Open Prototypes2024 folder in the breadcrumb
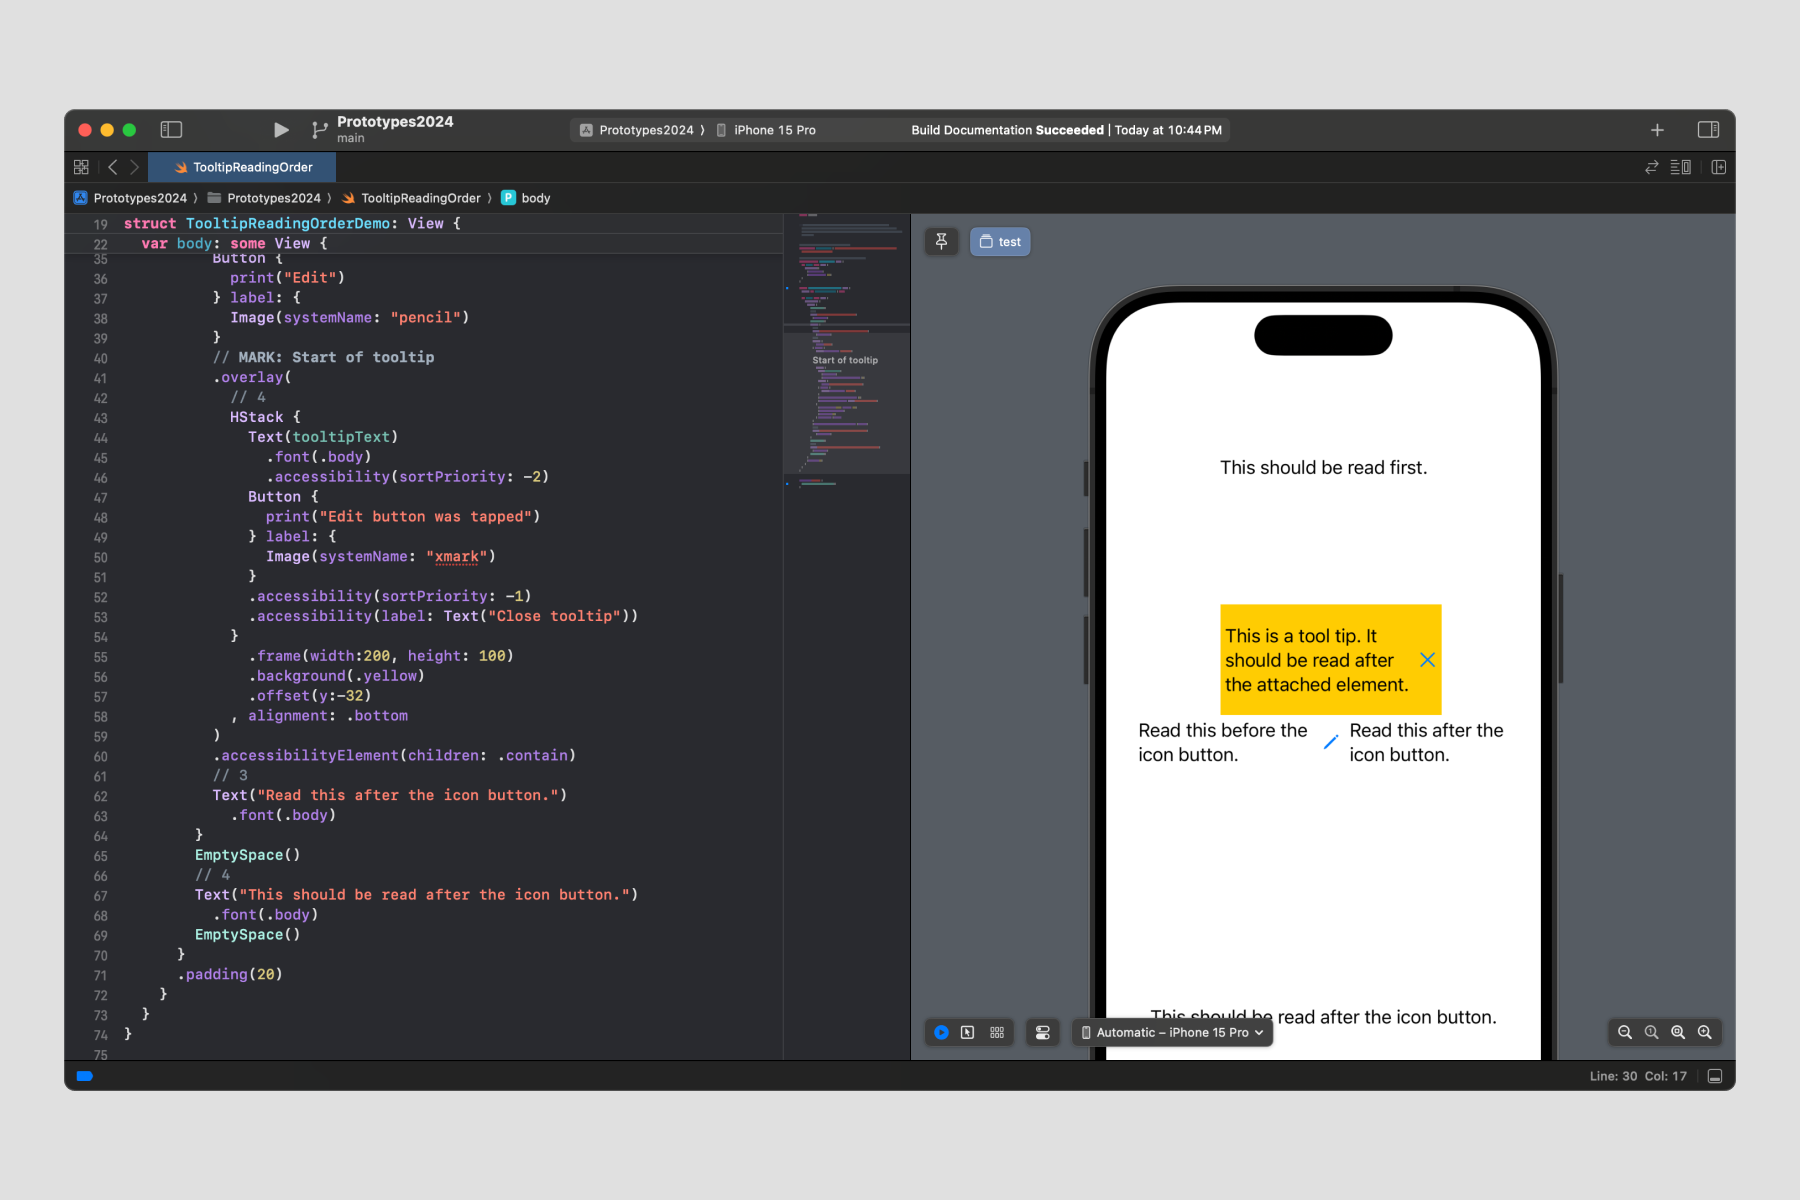Screen dimensions: 1800x1200 (x=265, y=198)
